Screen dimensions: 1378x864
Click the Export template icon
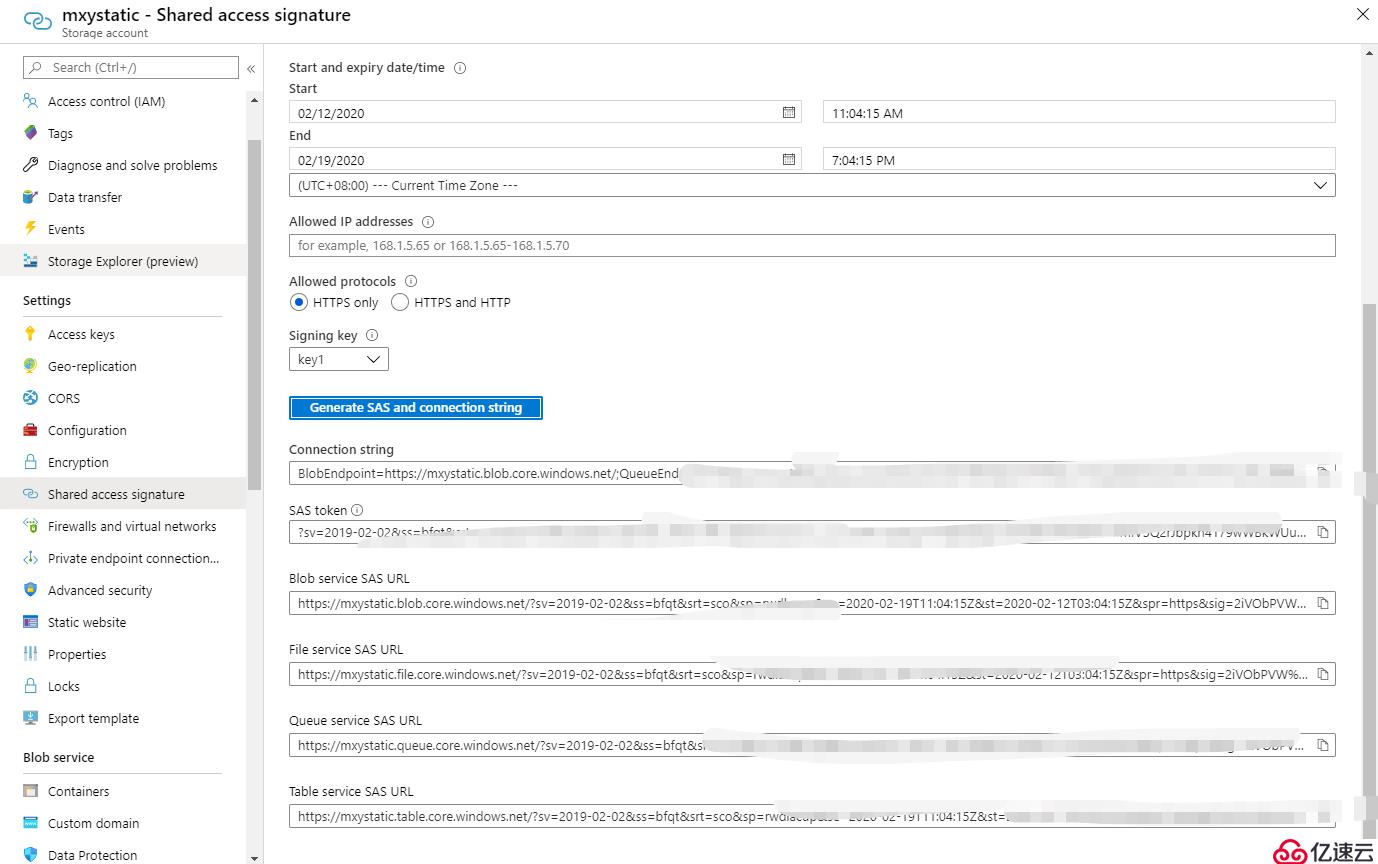pyautogui.click(x=30, y=718)
